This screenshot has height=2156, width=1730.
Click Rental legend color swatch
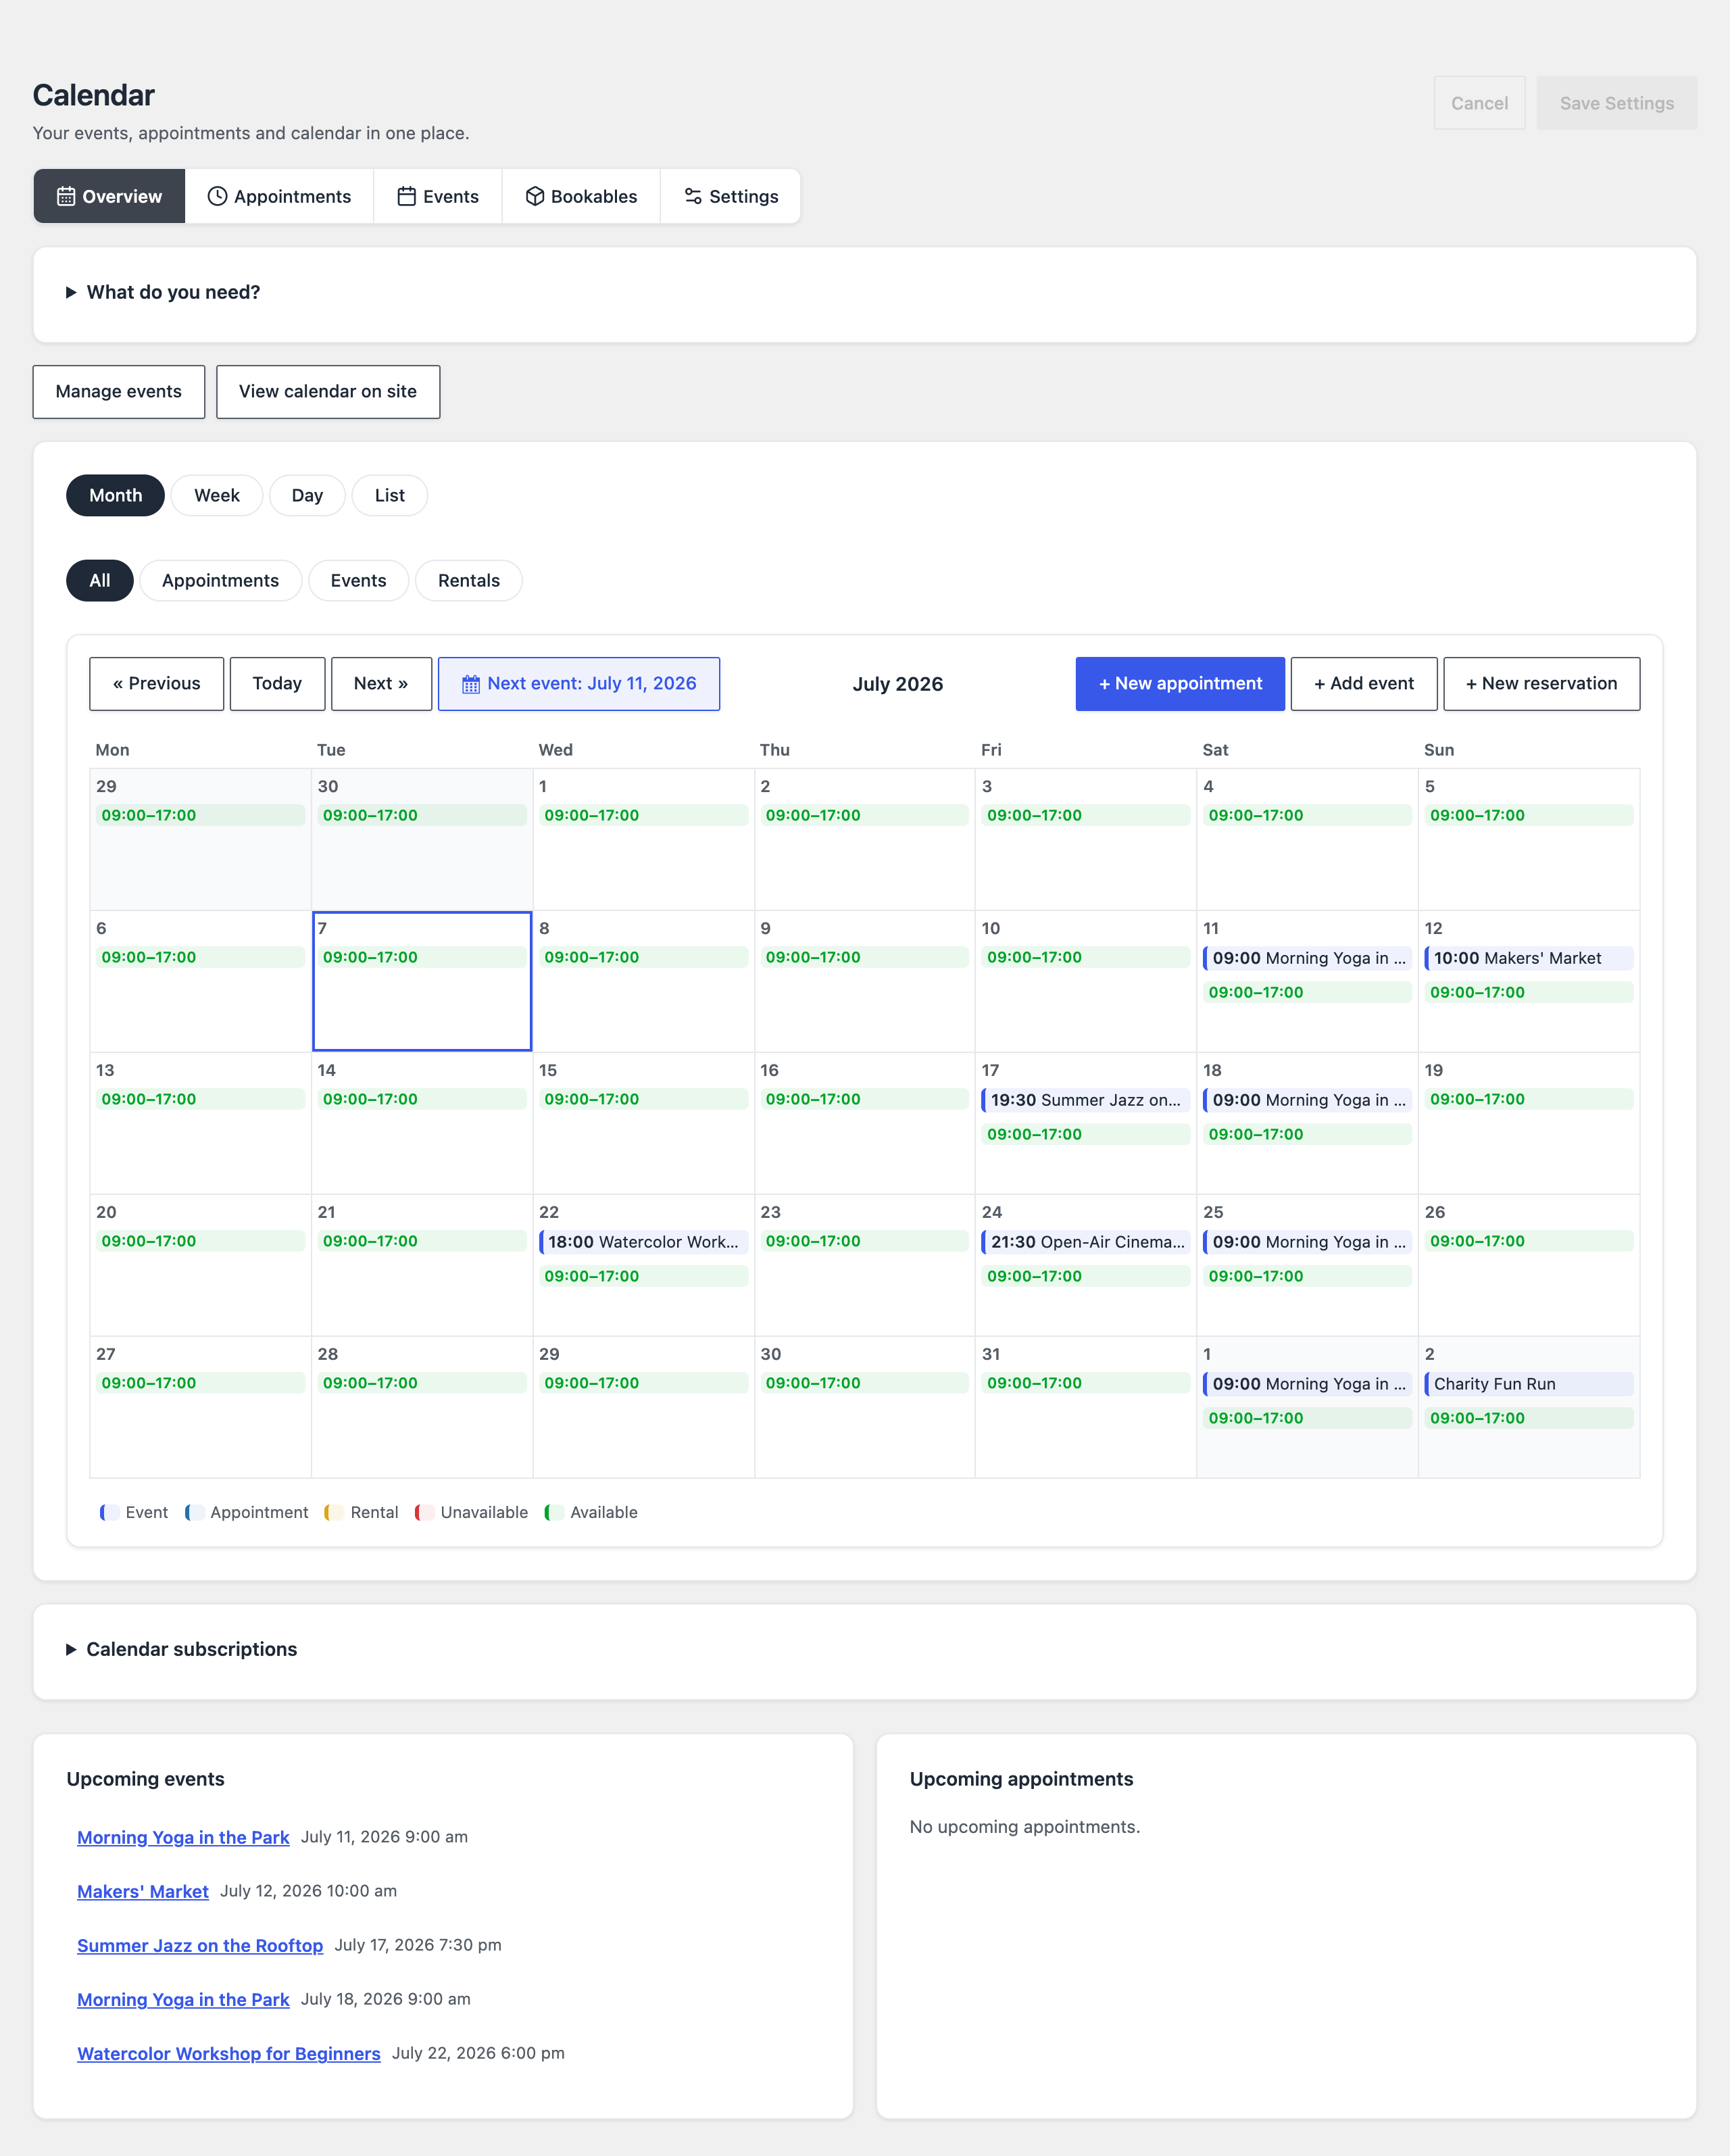[334, 1513]
